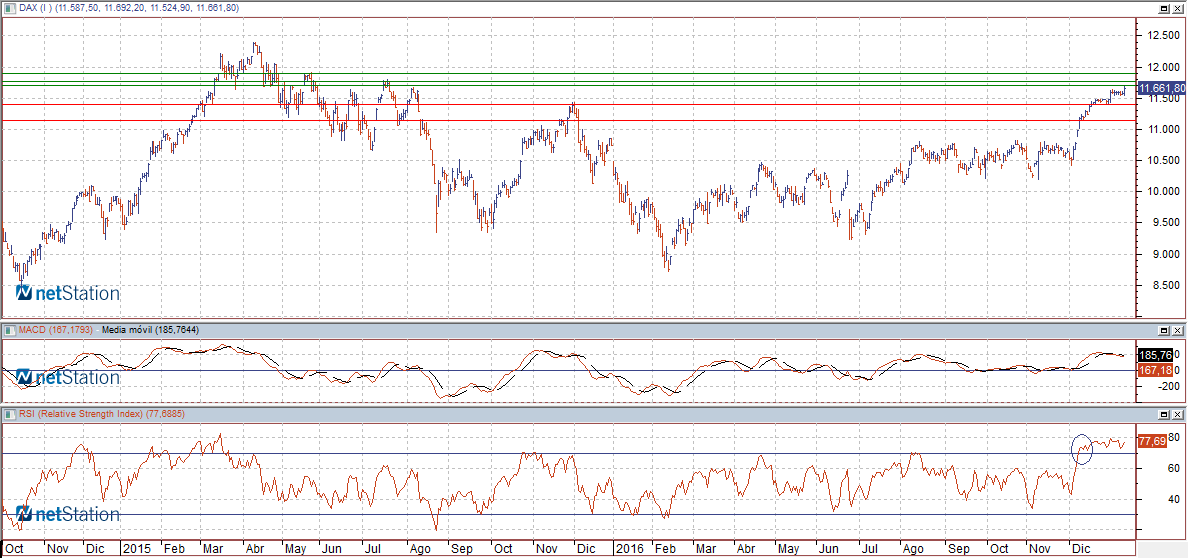1188x558 pixels.
Task: Maximize the DAX price chart panel
Action: point(1164,7)
